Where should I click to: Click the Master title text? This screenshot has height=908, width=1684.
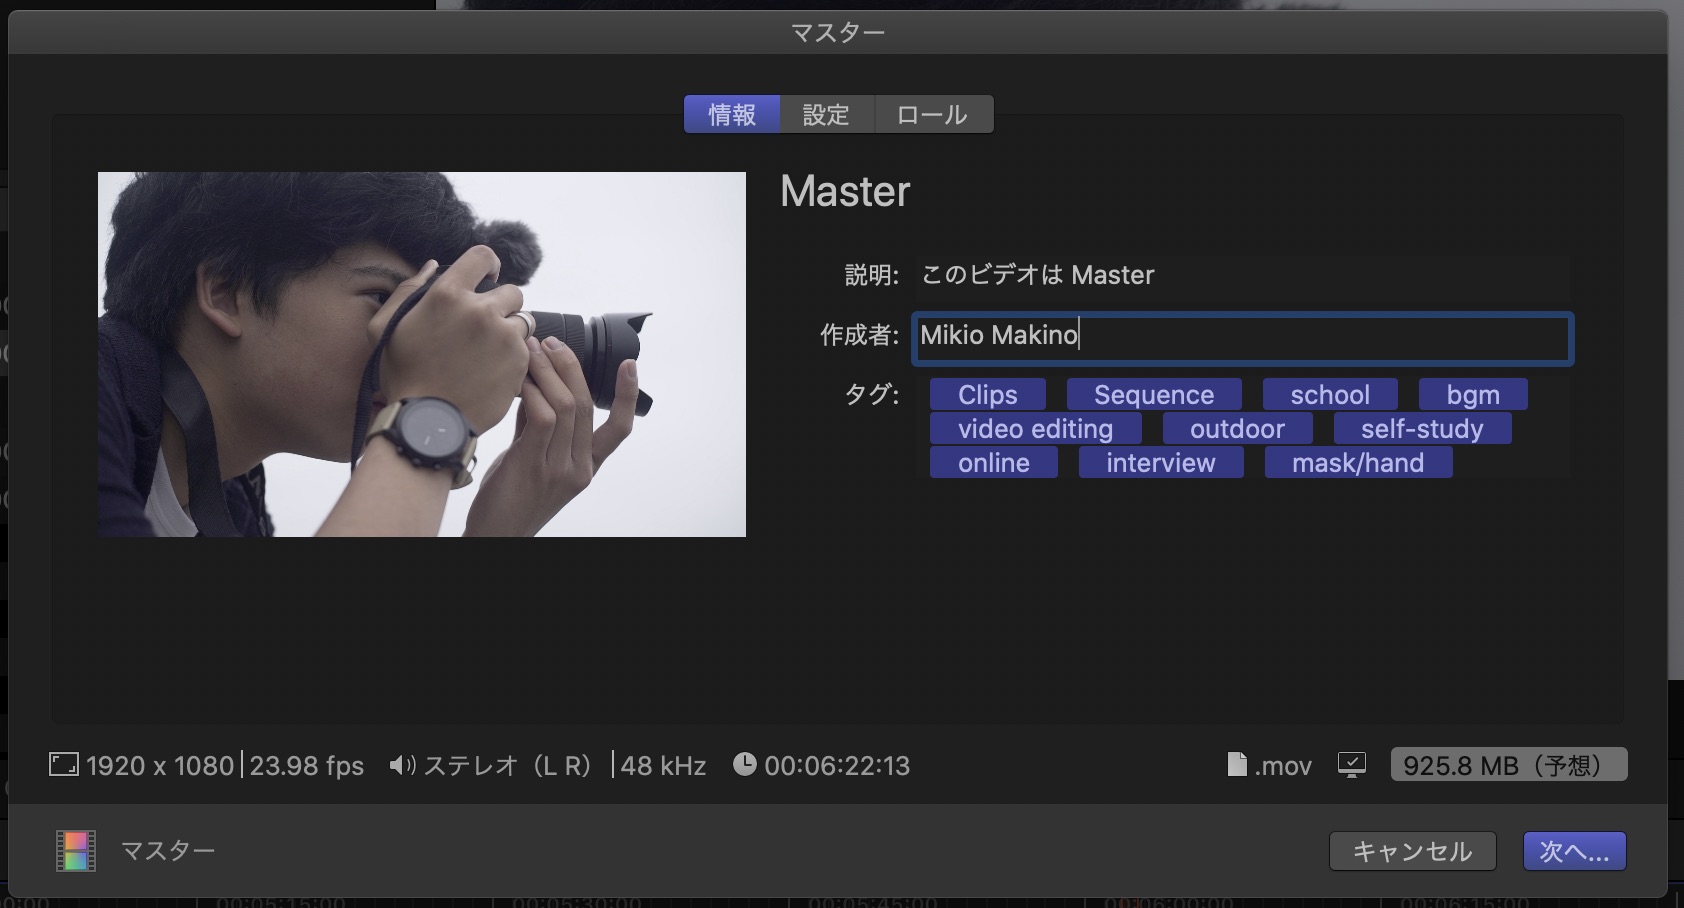point(845,191)
